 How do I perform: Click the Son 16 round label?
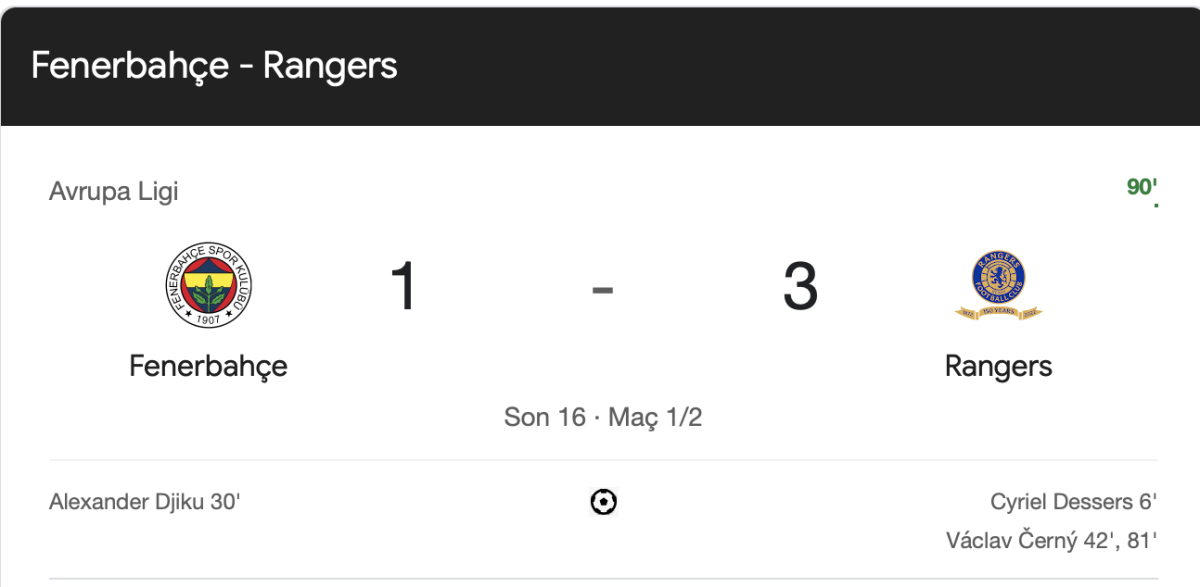(544, 417)
